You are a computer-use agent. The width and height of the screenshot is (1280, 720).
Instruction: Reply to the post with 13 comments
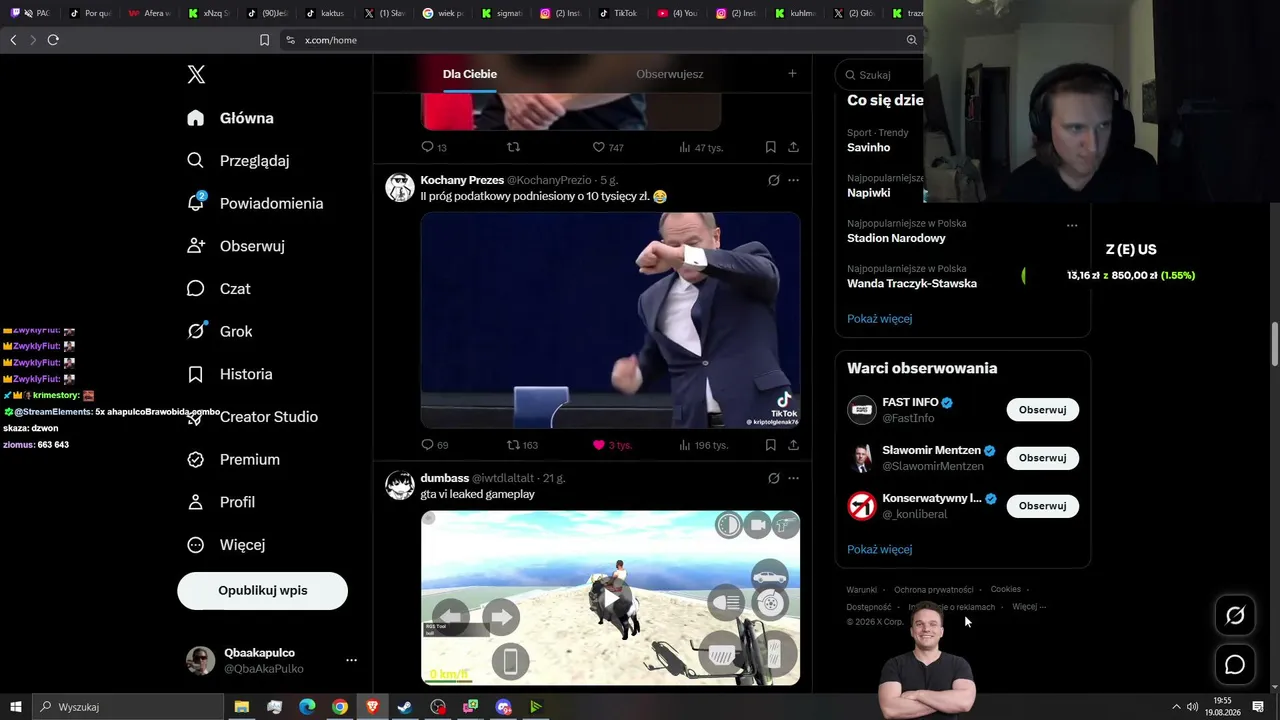433,147
